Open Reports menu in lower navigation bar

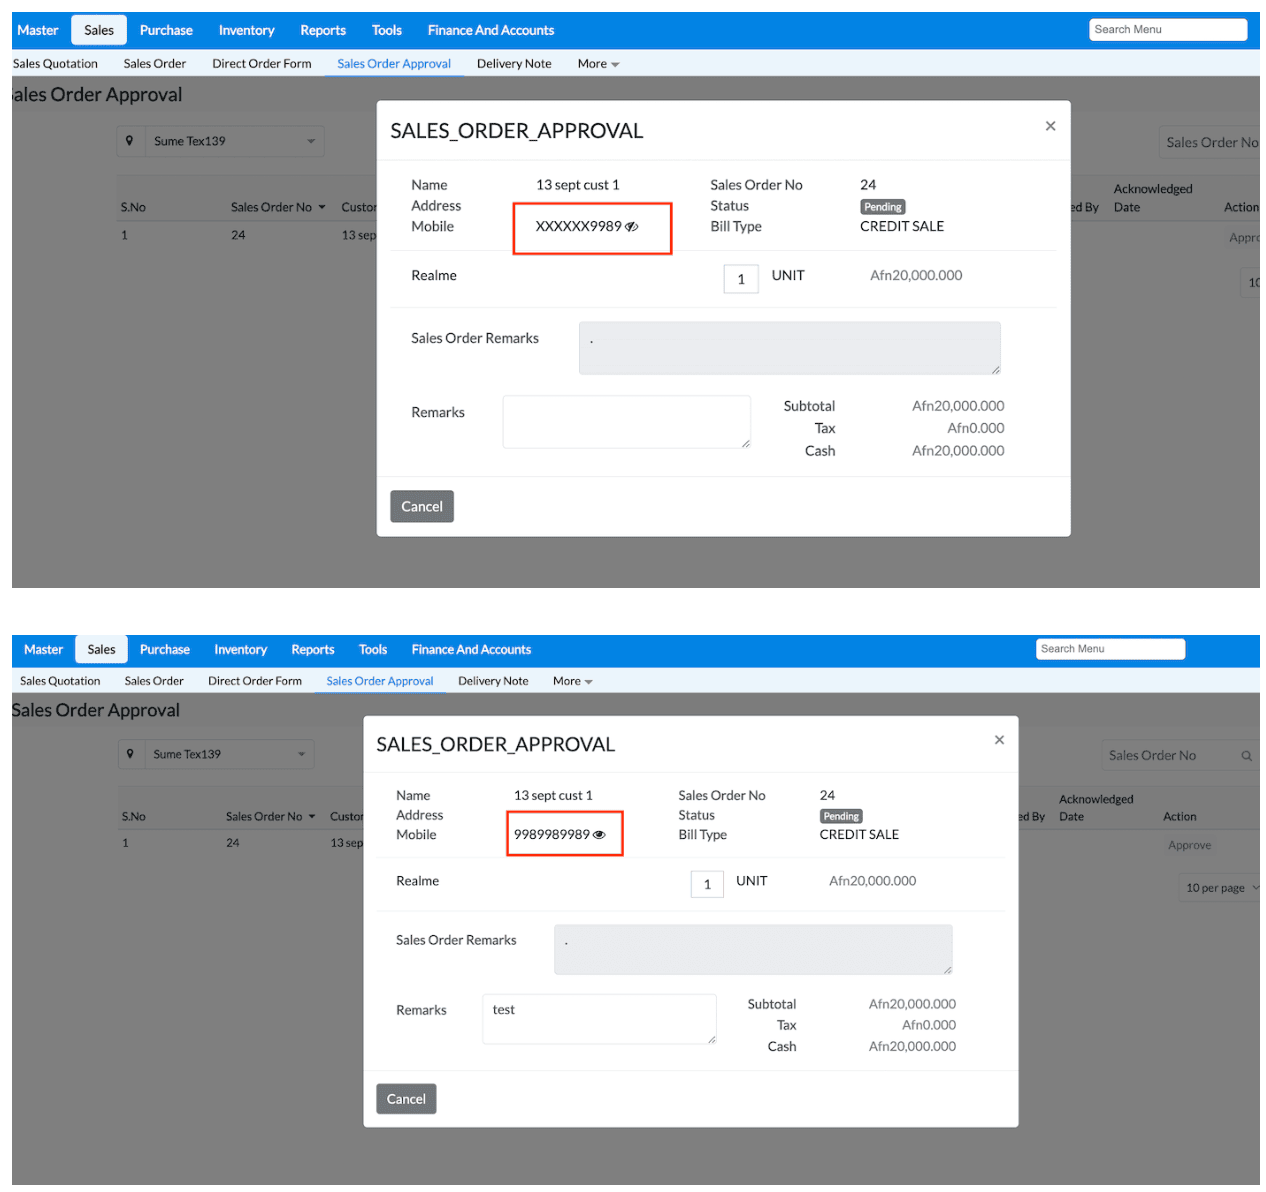(313, 650)
